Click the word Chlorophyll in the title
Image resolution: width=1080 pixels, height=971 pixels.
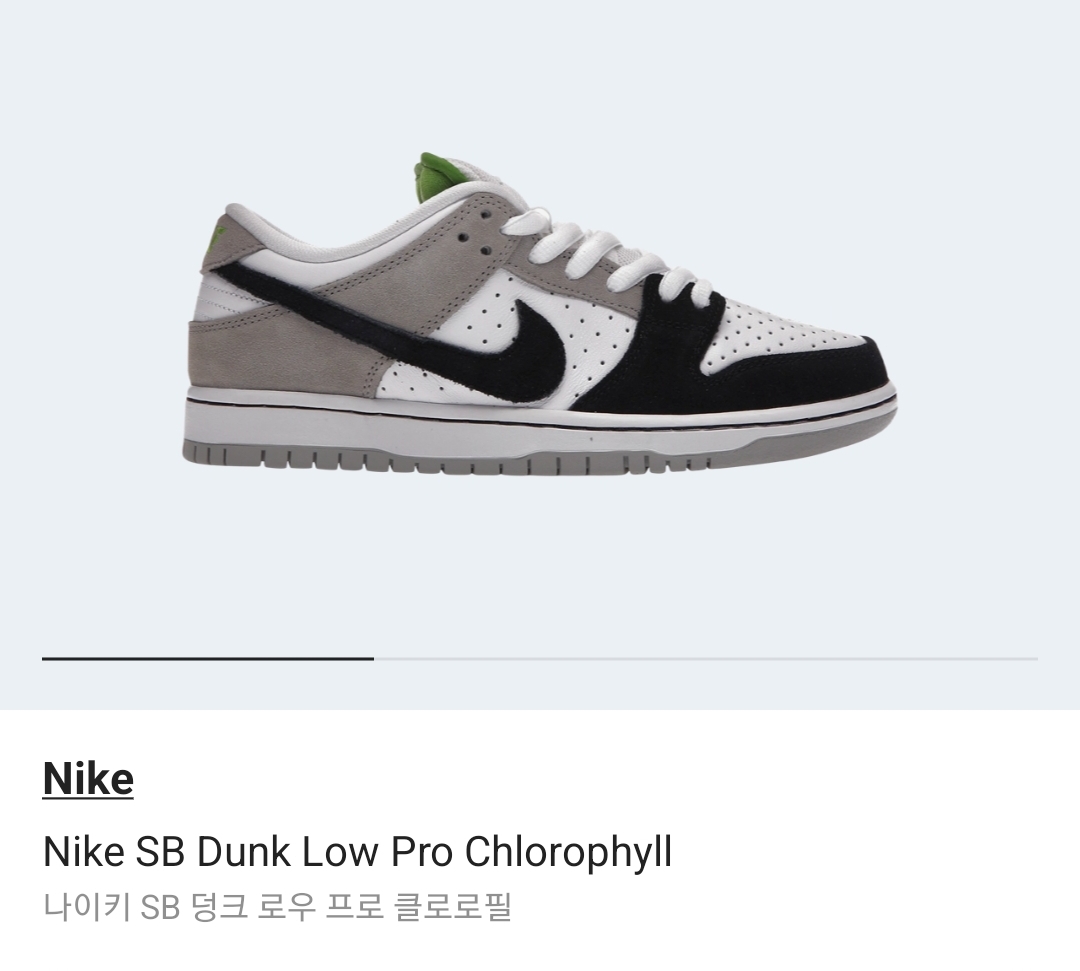coord(569,853)
